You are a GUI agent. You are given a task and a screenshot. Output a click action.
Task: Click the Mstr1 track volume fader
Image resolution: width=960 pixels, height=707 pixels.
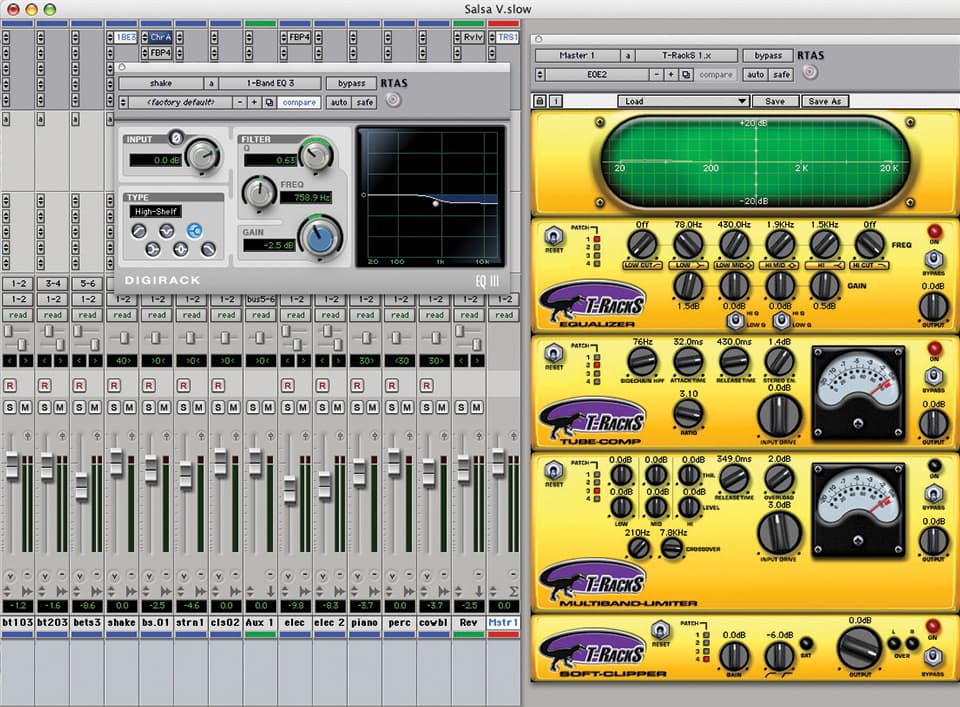tap(498, 463)
